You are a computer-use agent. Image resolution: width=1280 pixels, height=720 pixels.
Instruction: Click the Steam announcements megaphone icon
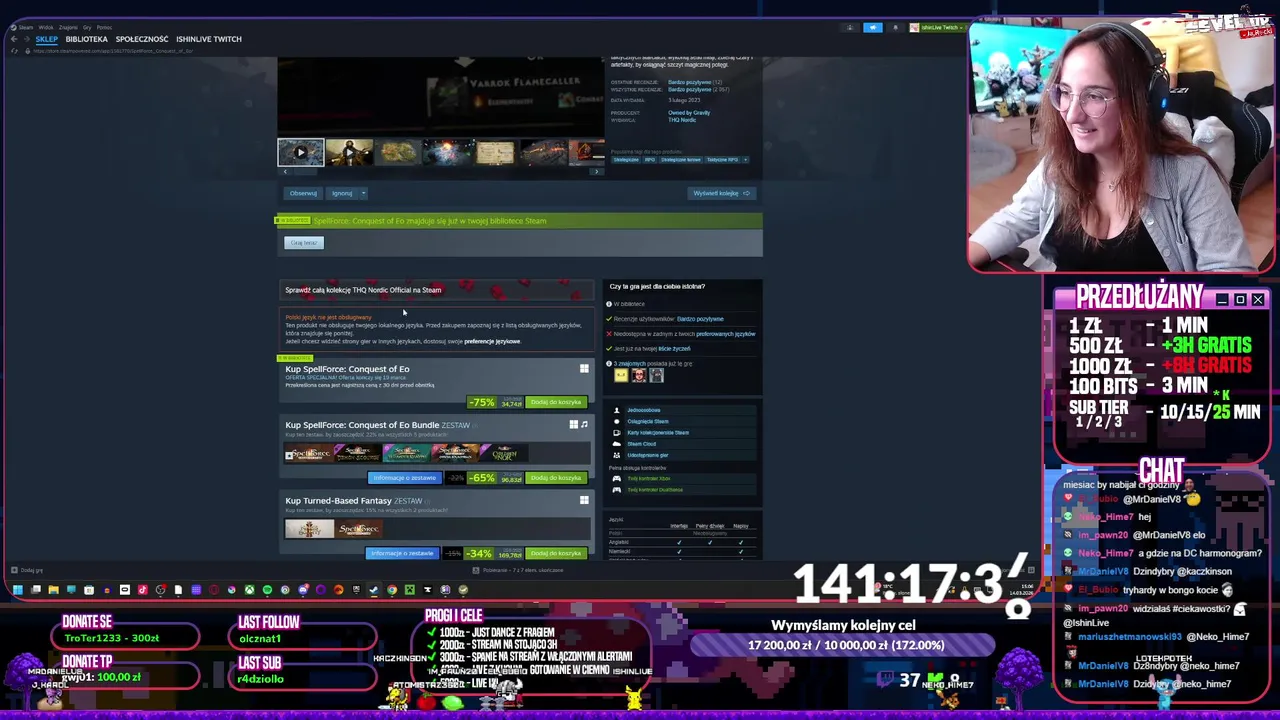pos(872,27)
